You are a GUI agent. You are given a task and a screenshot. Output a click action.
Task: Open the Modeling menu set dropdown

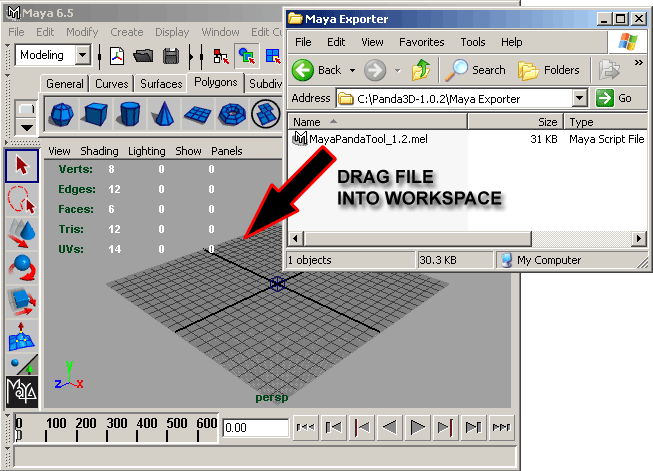(x=82, y=55)
